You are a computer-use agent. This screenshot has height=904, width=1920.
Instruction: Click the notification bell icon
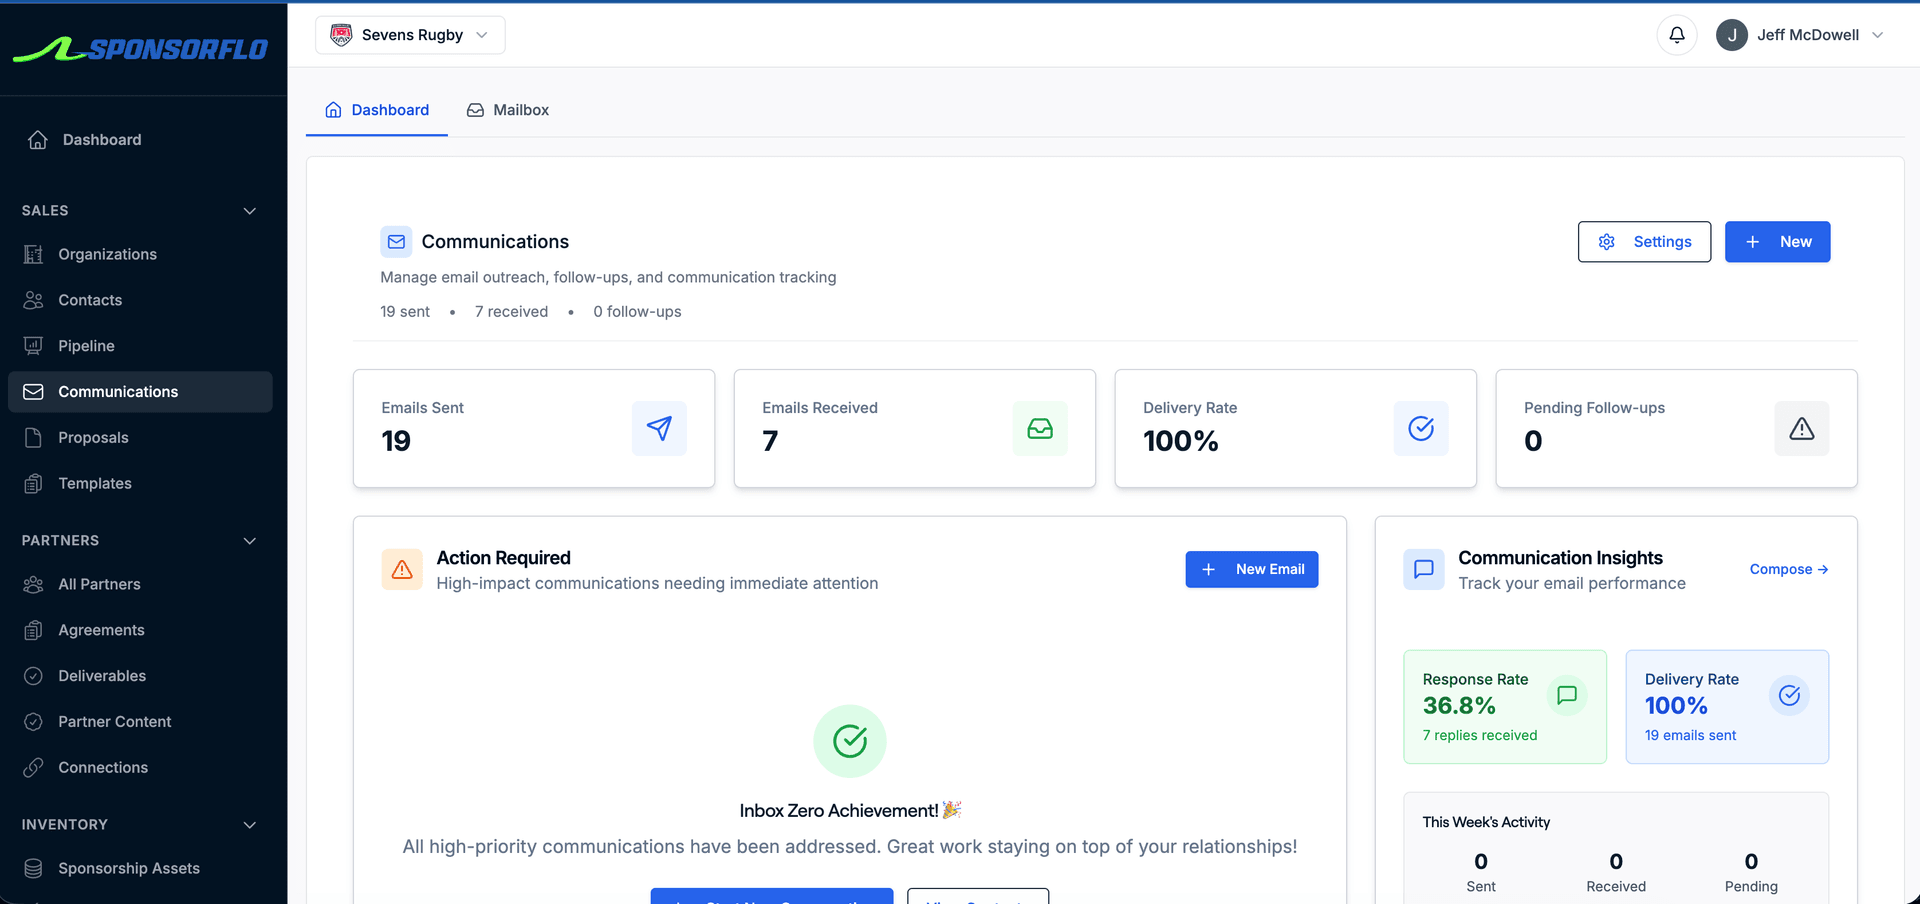[x=1677, y=34]
